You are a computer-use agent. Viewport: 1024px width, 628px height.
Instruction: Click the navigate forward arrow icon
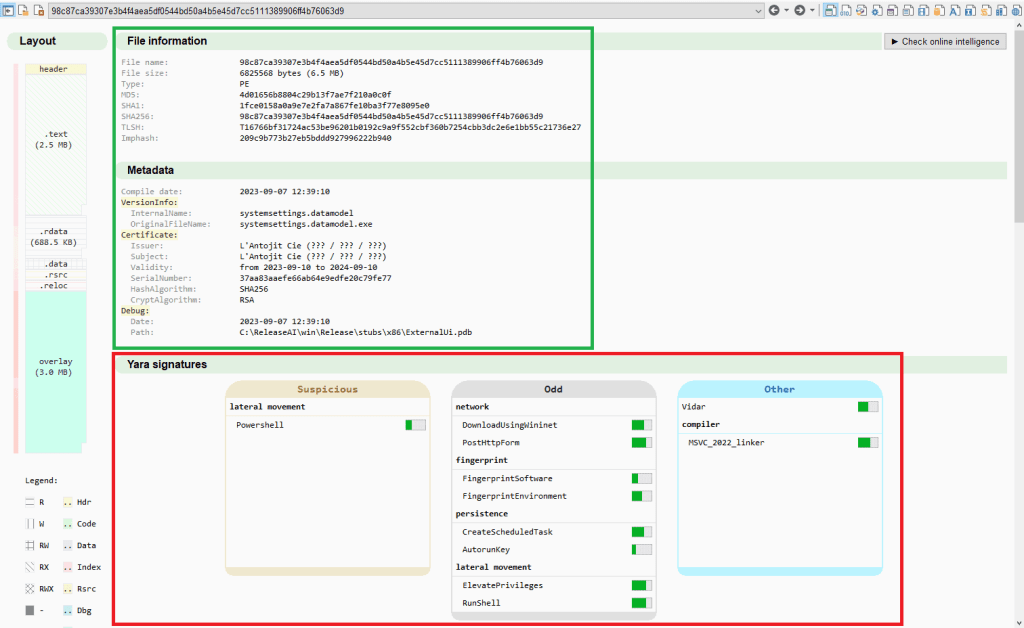(799, 11)
